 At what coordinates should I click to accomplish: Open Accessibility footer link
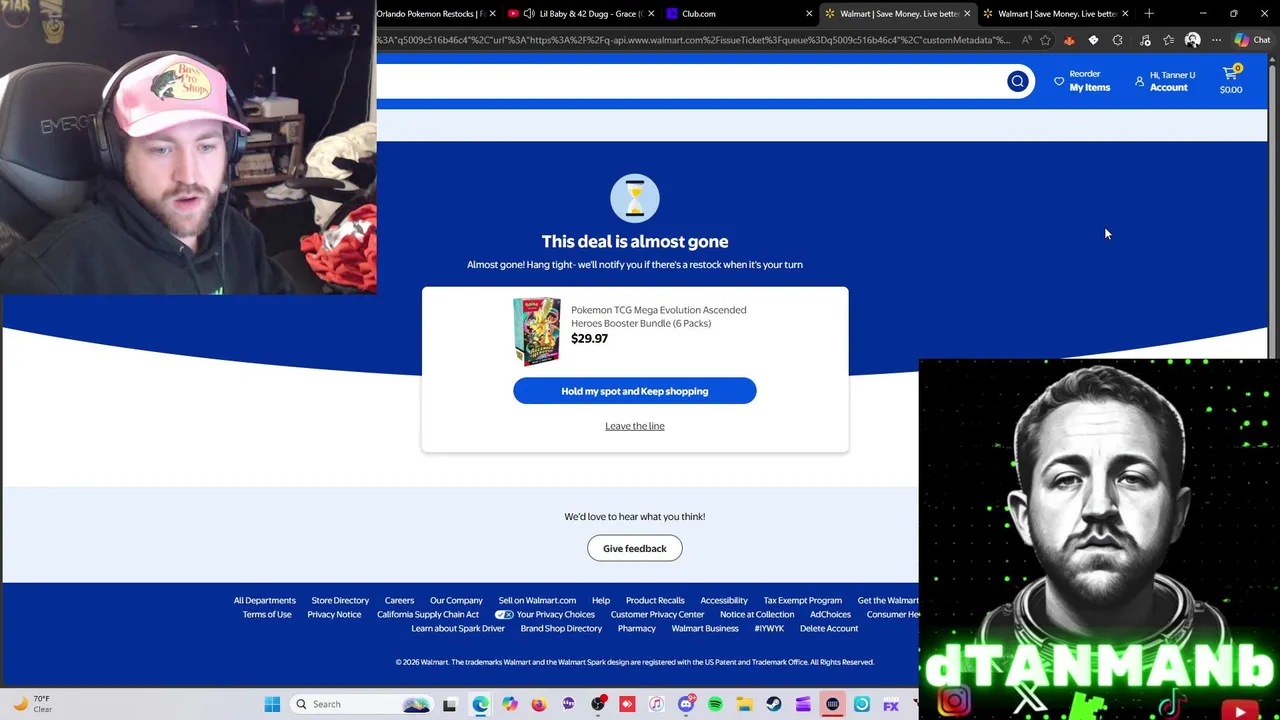(x=724, y=601)
